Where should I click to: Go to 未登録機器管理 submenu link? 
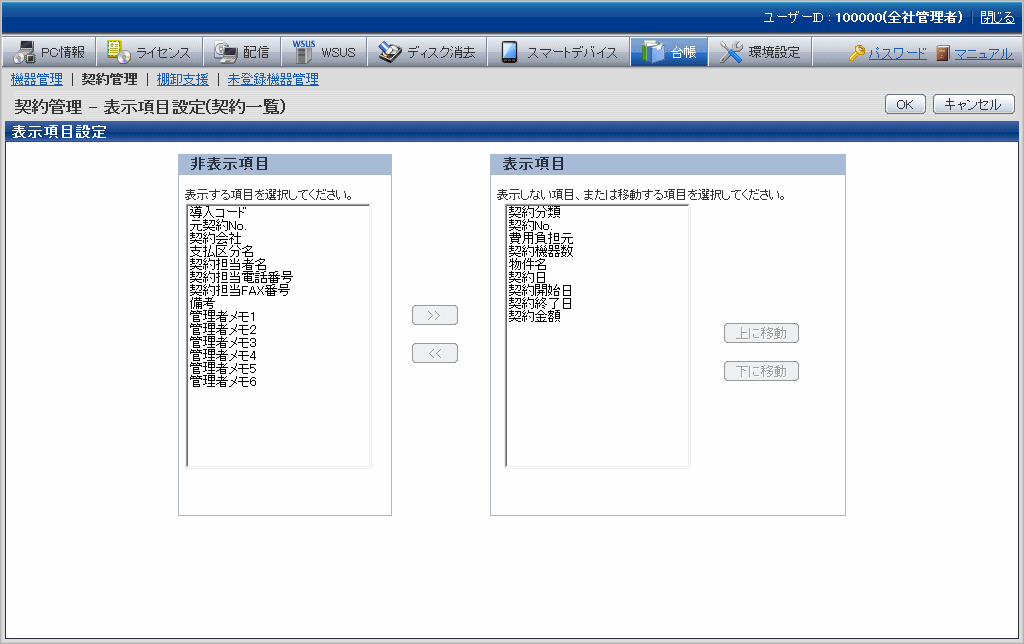point(273,79)
